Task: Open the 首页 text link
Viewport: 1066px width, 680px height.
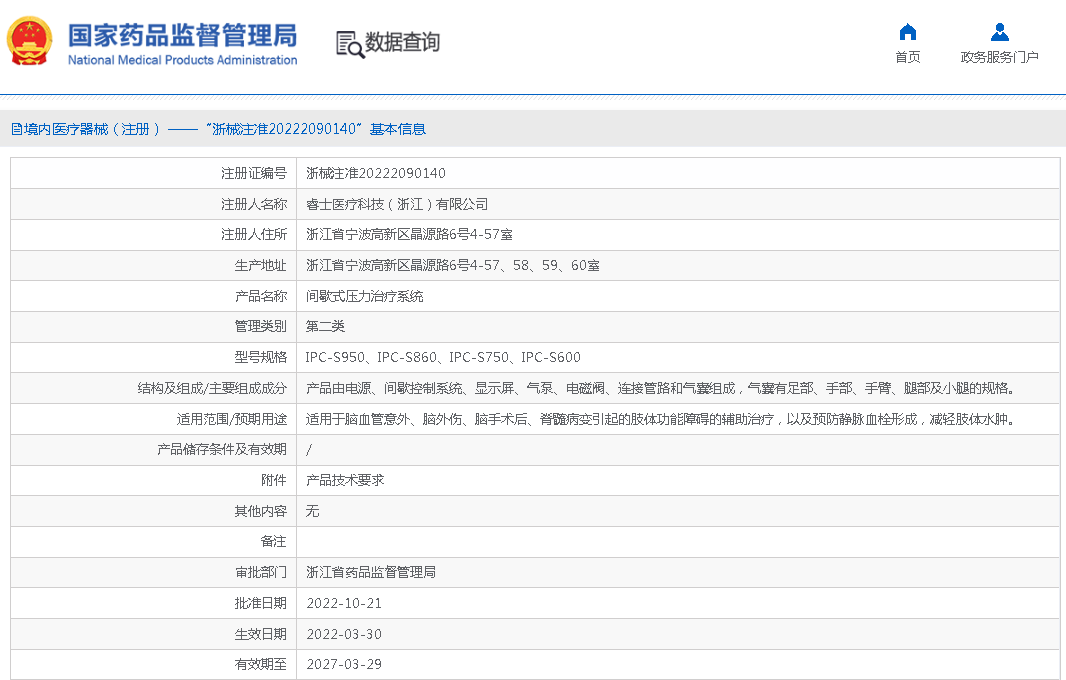Action: (x=907, y=57)
